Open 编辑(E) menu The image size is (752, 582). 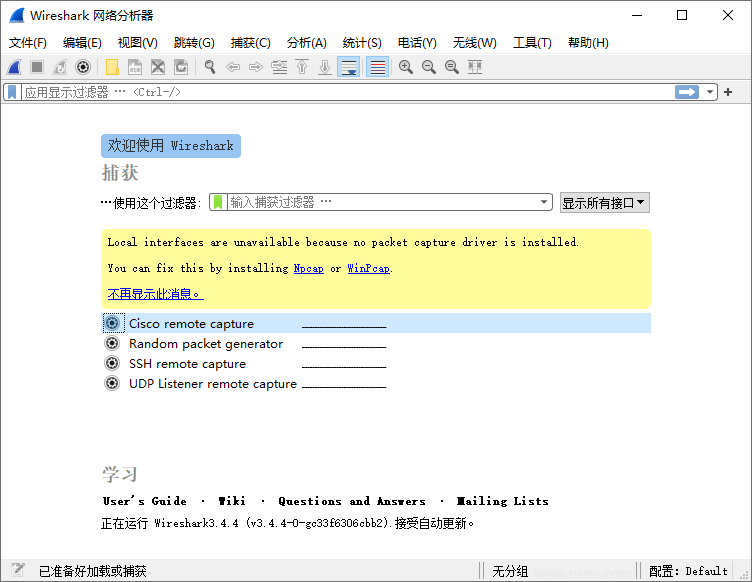tap(82, 43)
